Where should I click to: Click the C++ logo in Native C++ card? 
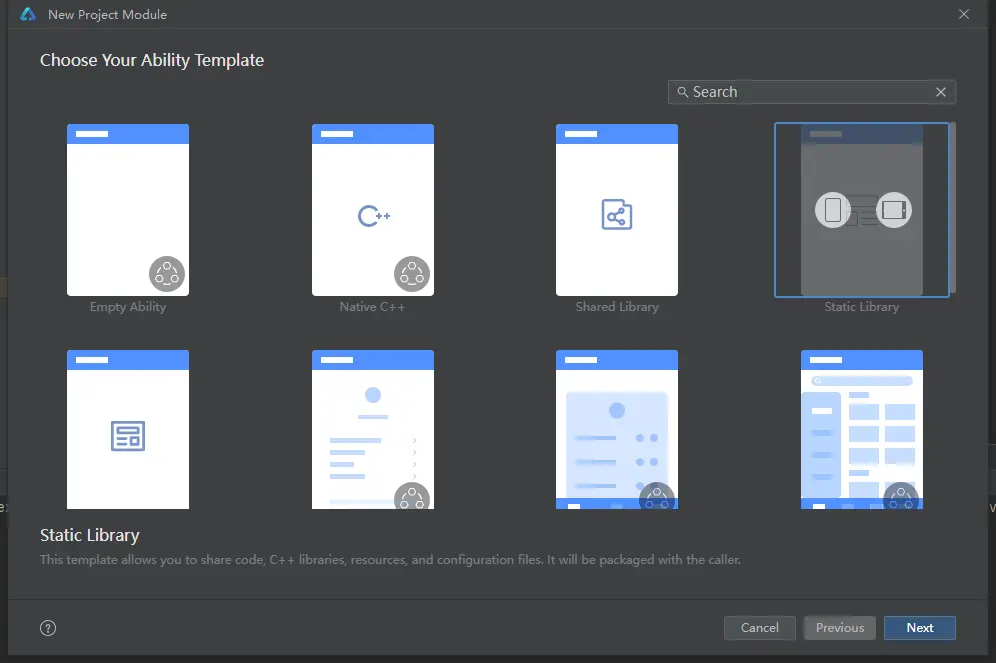[374, 216]
